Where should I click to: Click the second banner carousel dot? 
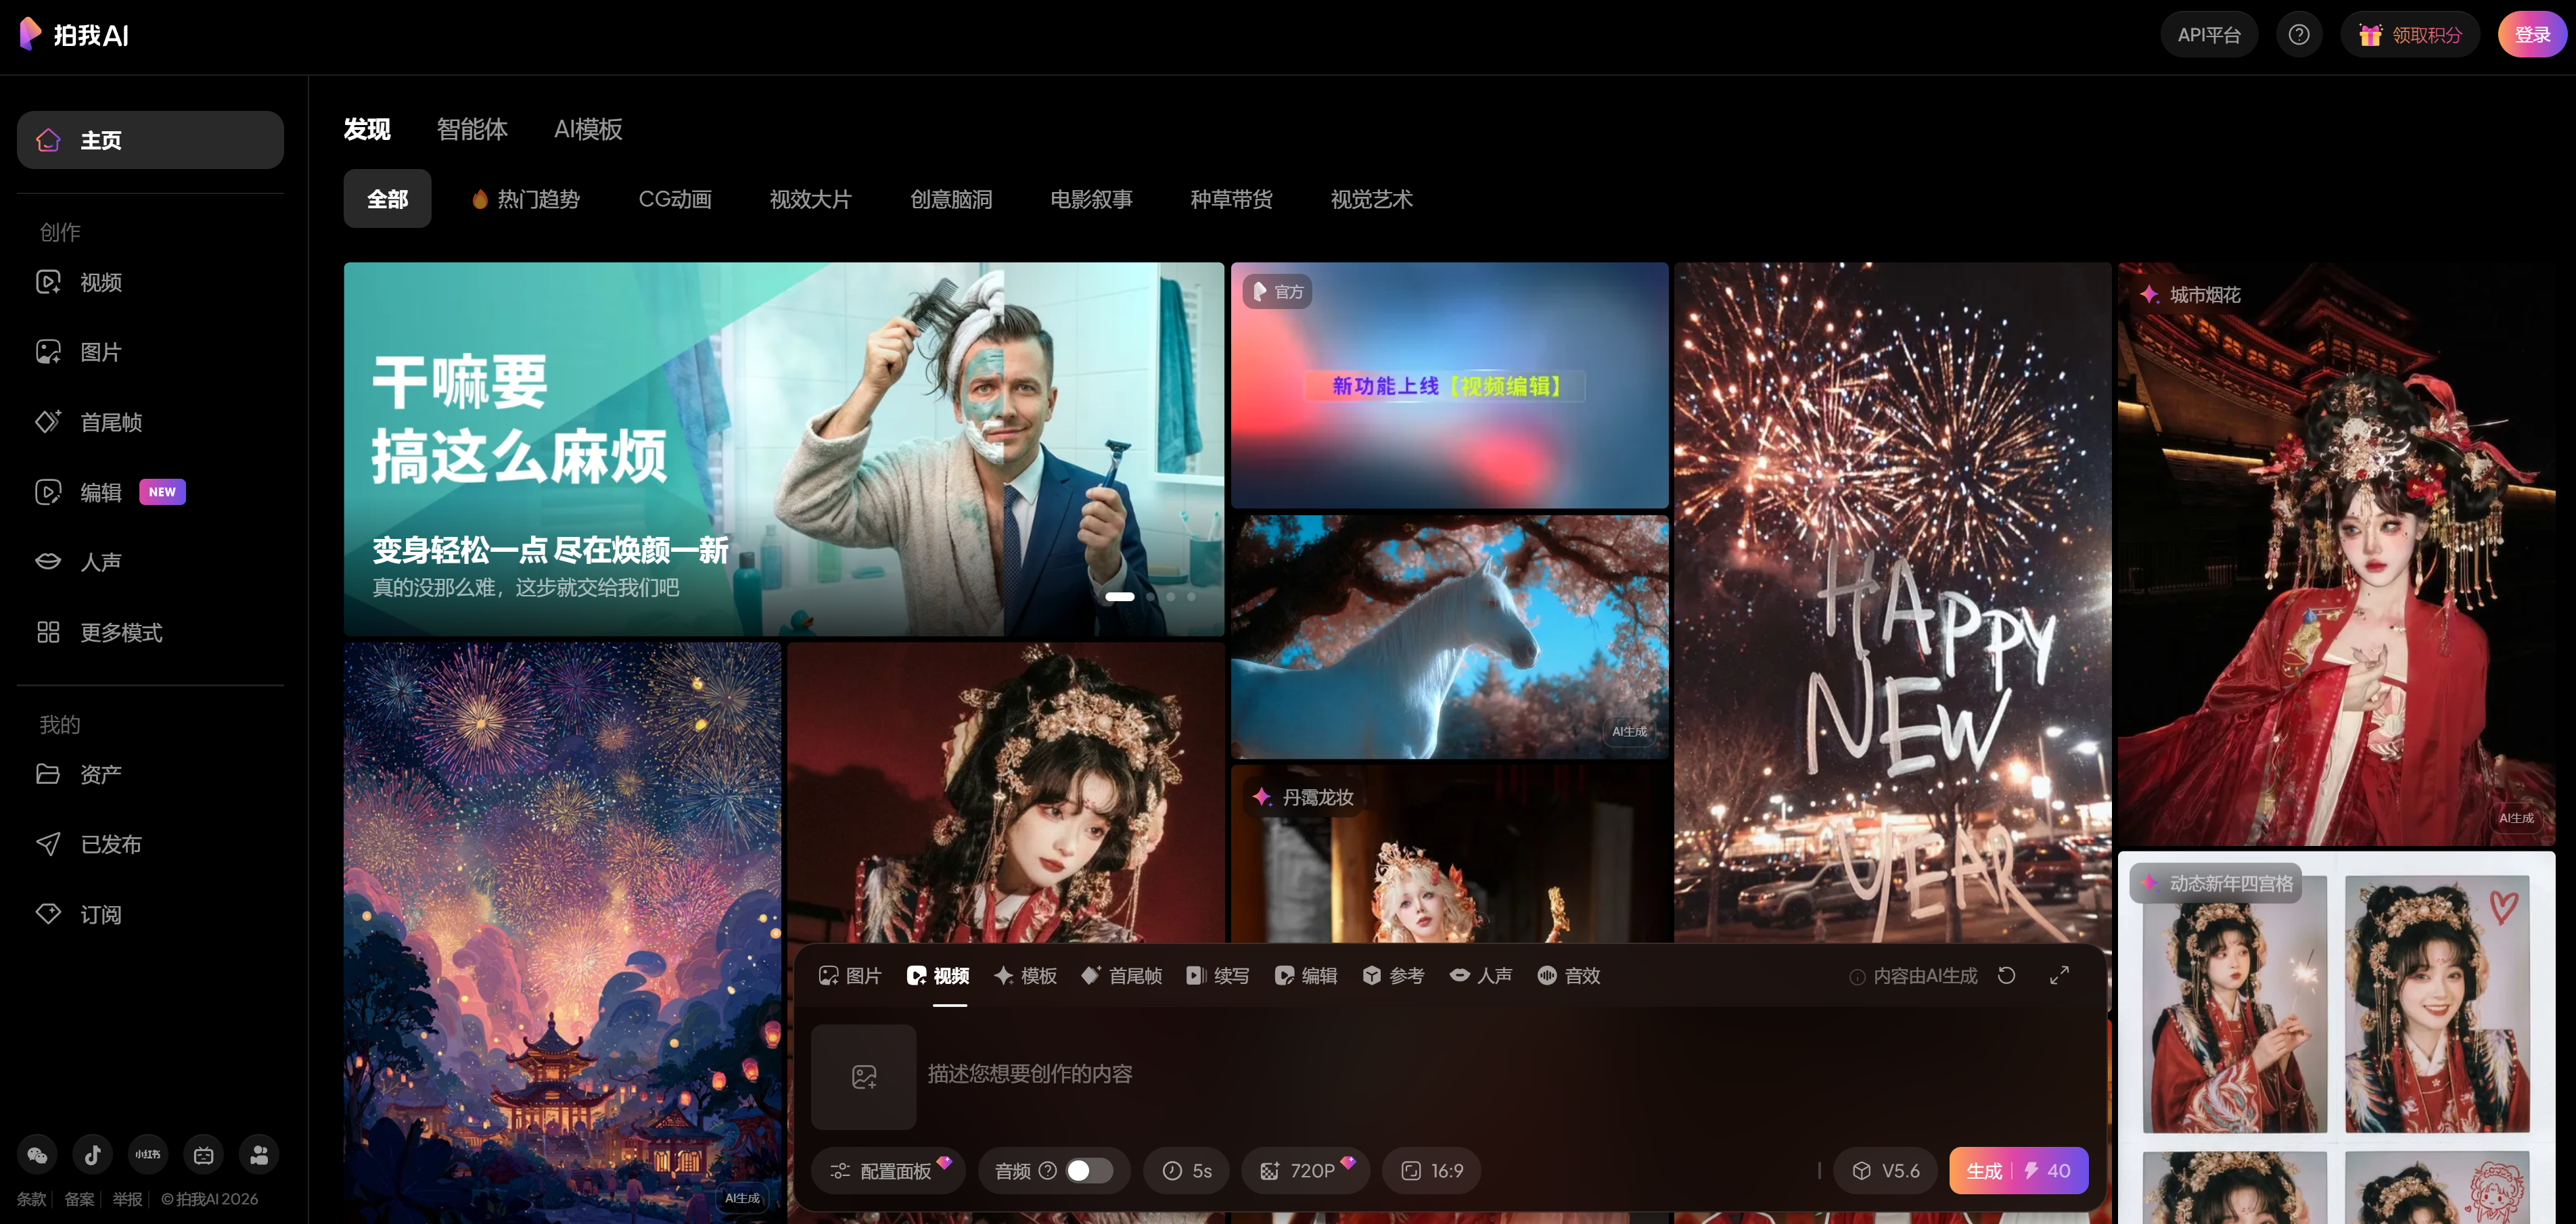[x=1151, y=597]
